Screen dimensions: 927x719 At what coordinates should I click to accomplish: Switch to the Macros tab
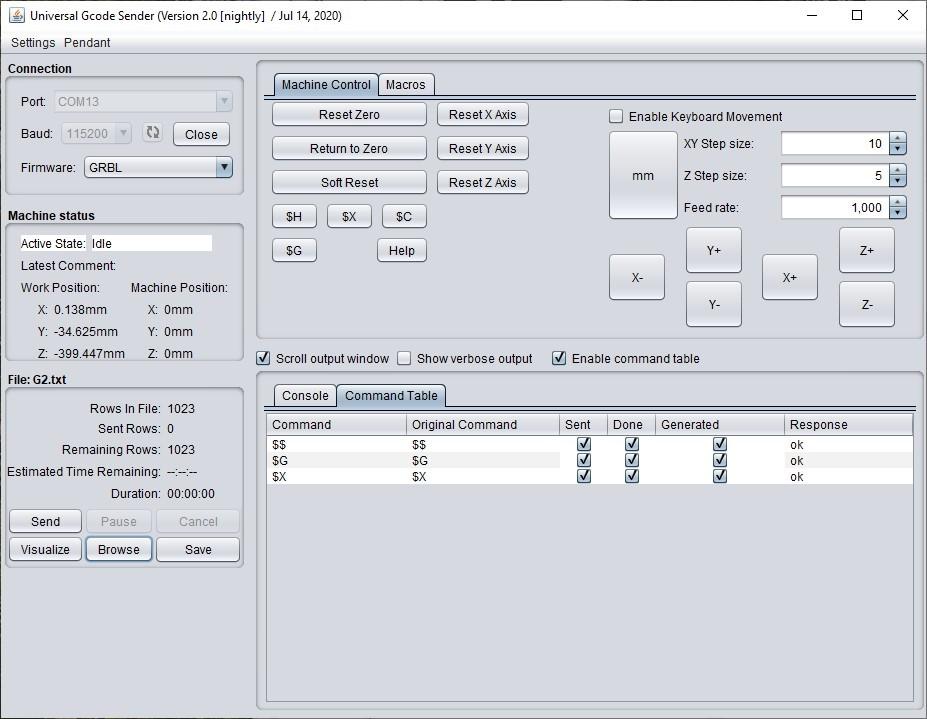point(406,85)
